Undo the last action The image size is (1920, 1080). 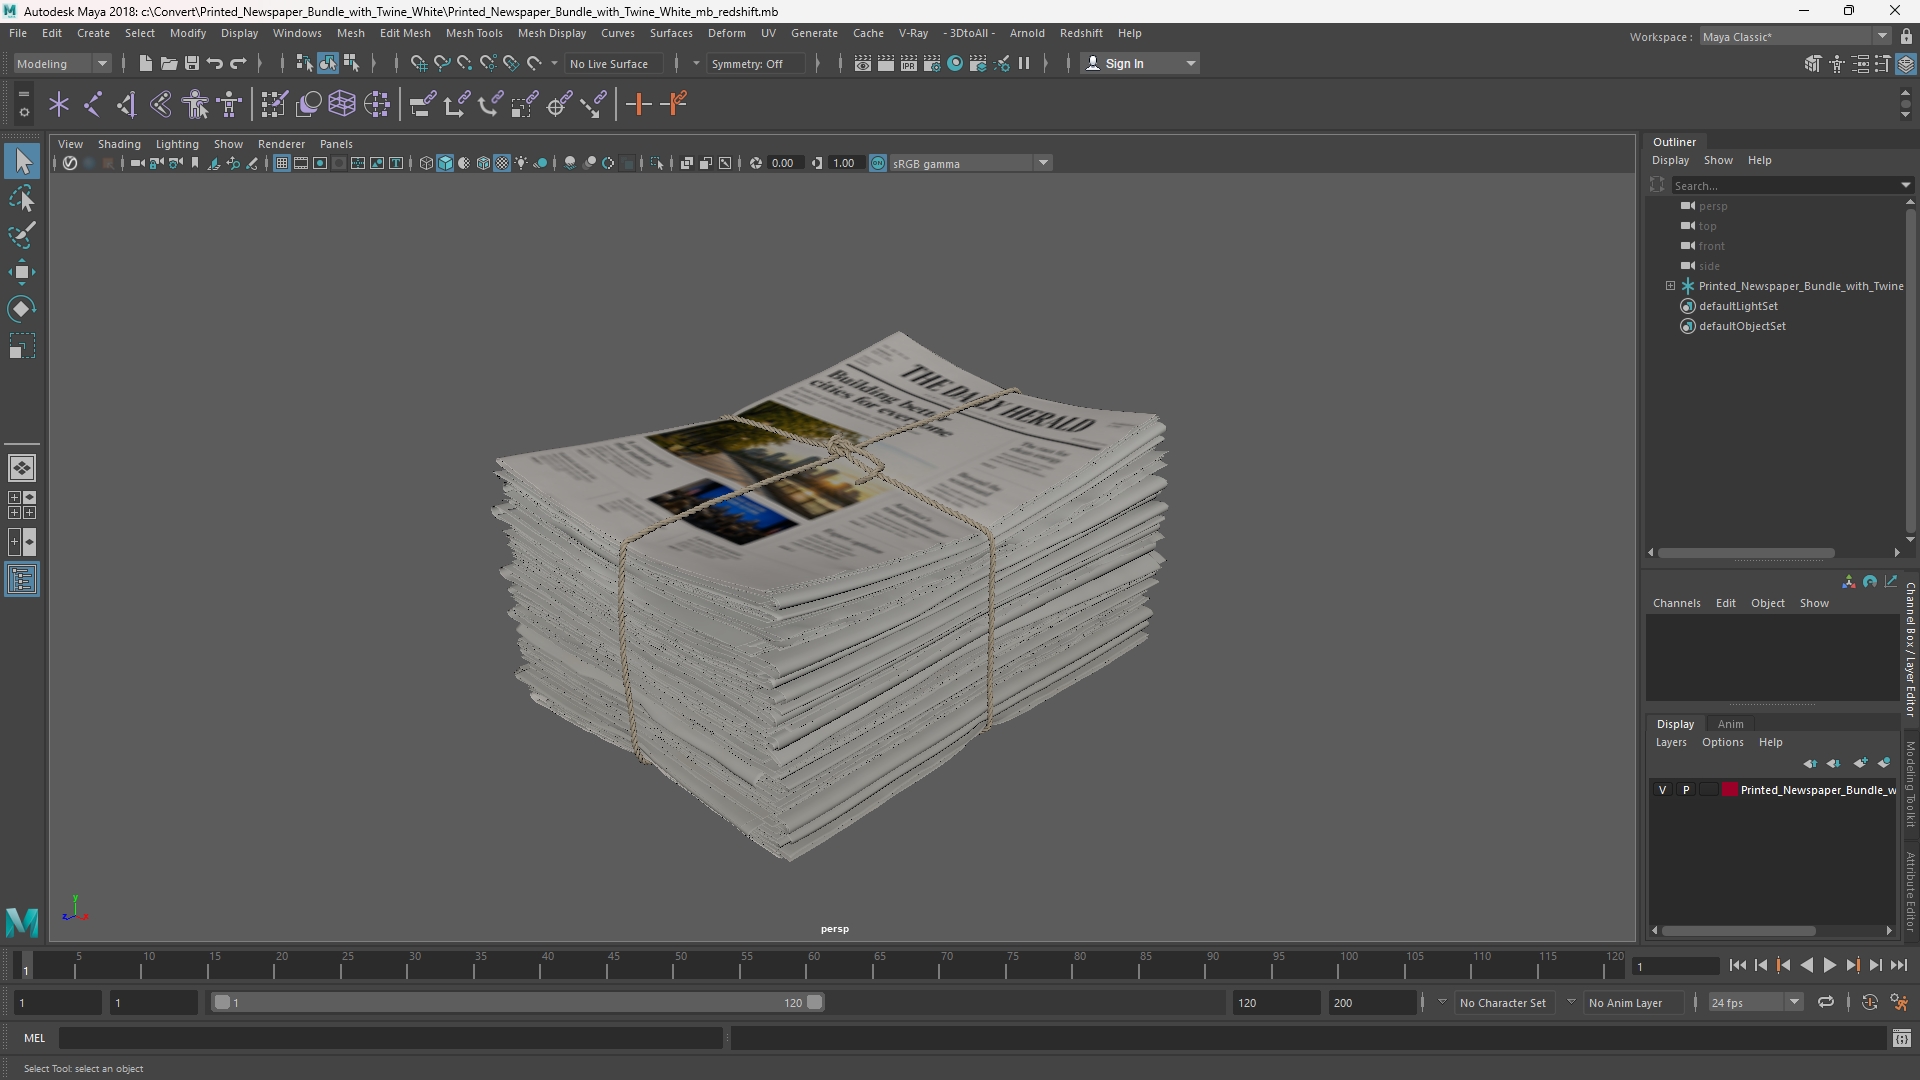pyautogui.click(x=215, y=63)
